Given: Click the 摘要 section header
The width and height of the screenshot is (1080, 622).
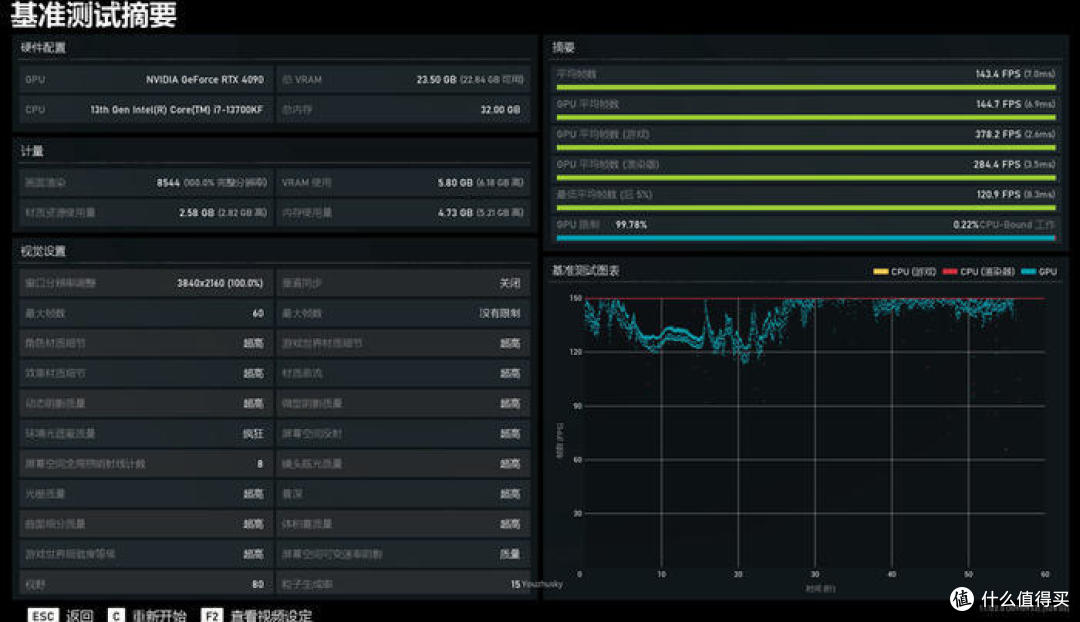Looking at the screenshot, I should tap(563, 48).
